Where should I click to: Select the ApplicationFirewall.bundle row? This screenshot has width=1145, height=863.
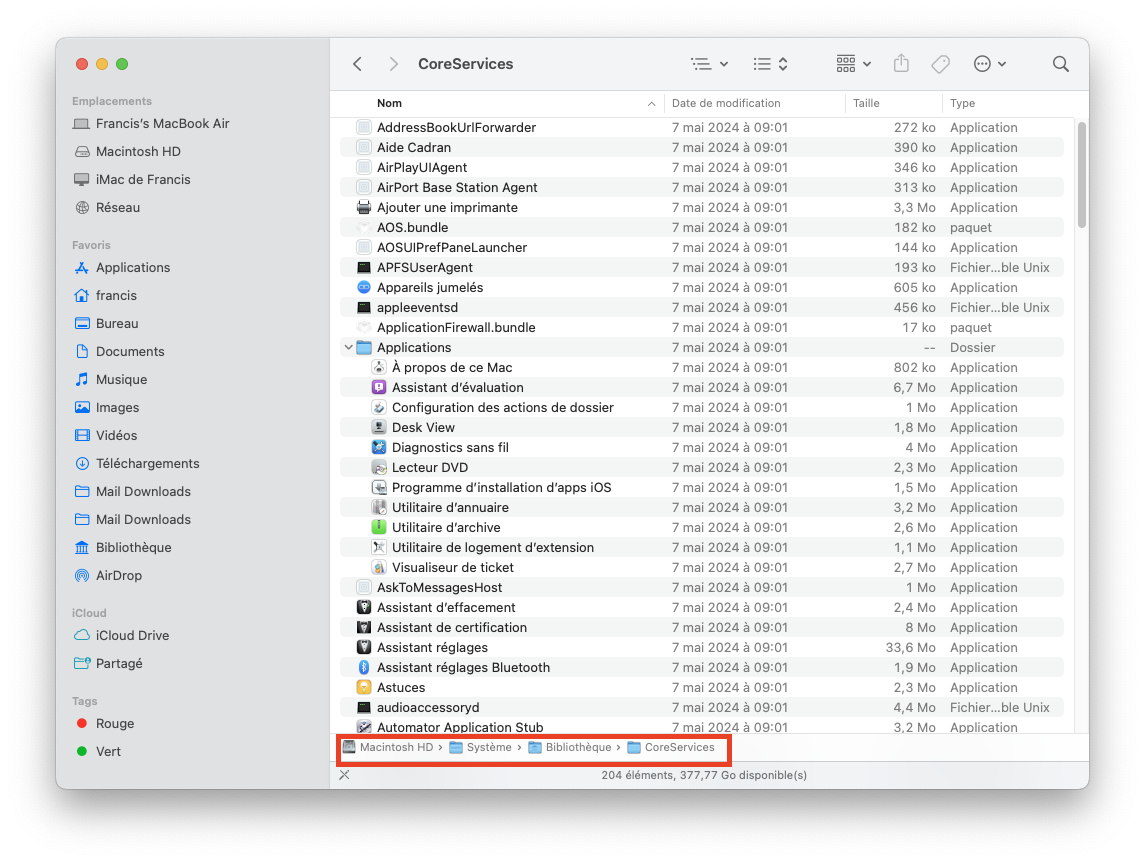tap(702, 328)
